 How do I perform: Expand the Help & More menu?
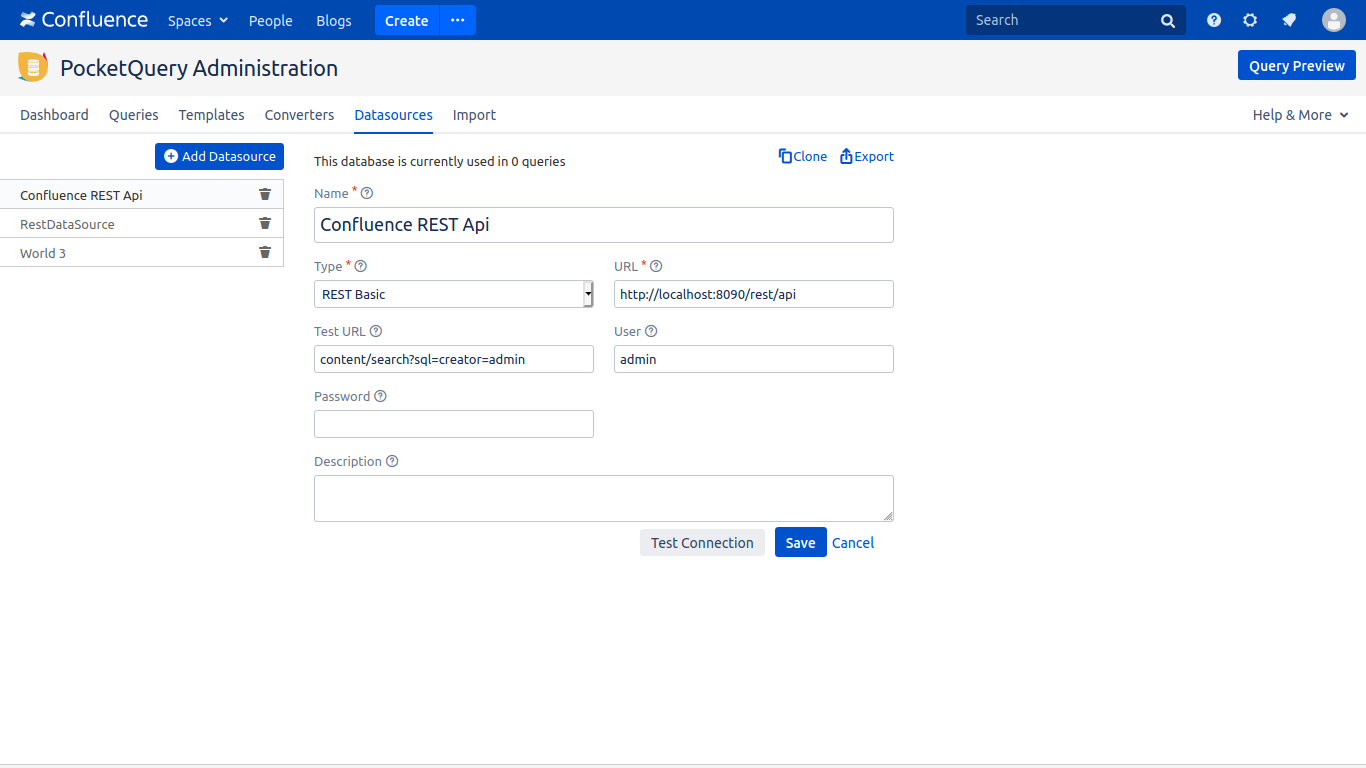click(1300, 115)
